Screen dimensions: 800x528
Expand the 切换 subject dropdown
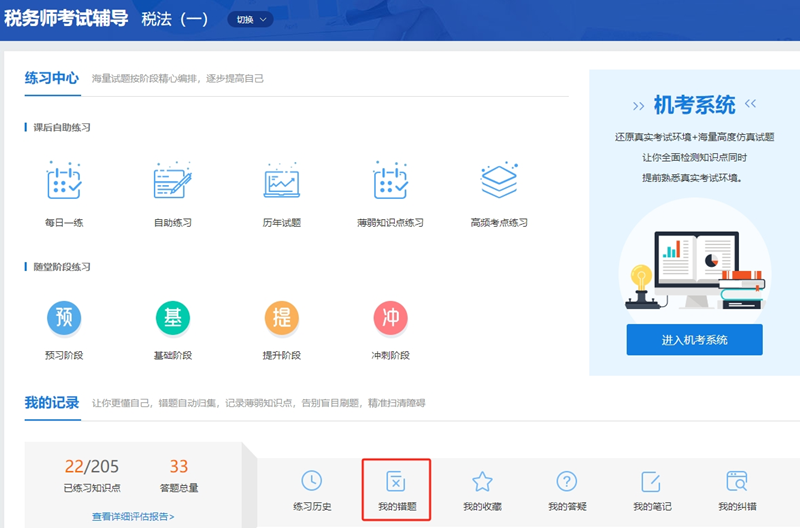click(x=251, y=19)
